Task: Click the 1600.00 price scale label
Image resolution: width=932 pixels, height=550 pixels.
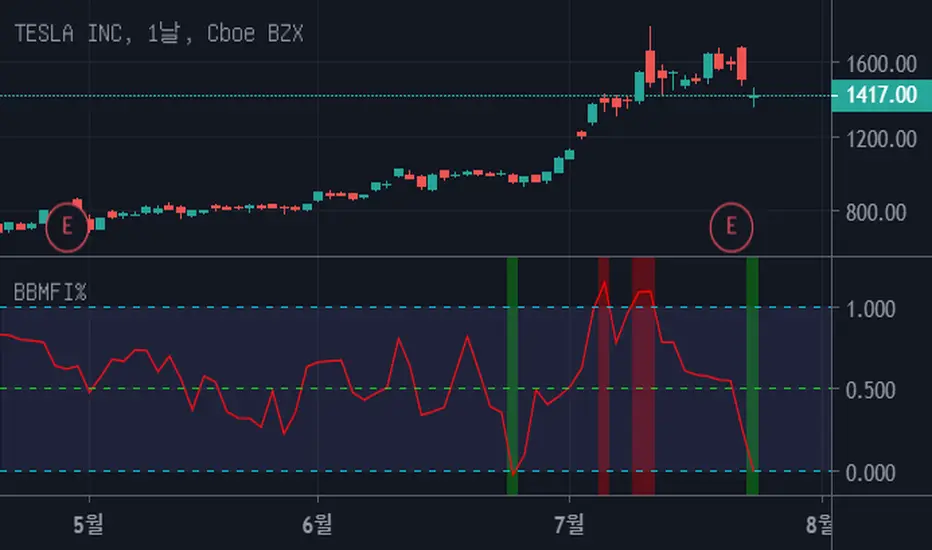Action: tap(881, 64)
